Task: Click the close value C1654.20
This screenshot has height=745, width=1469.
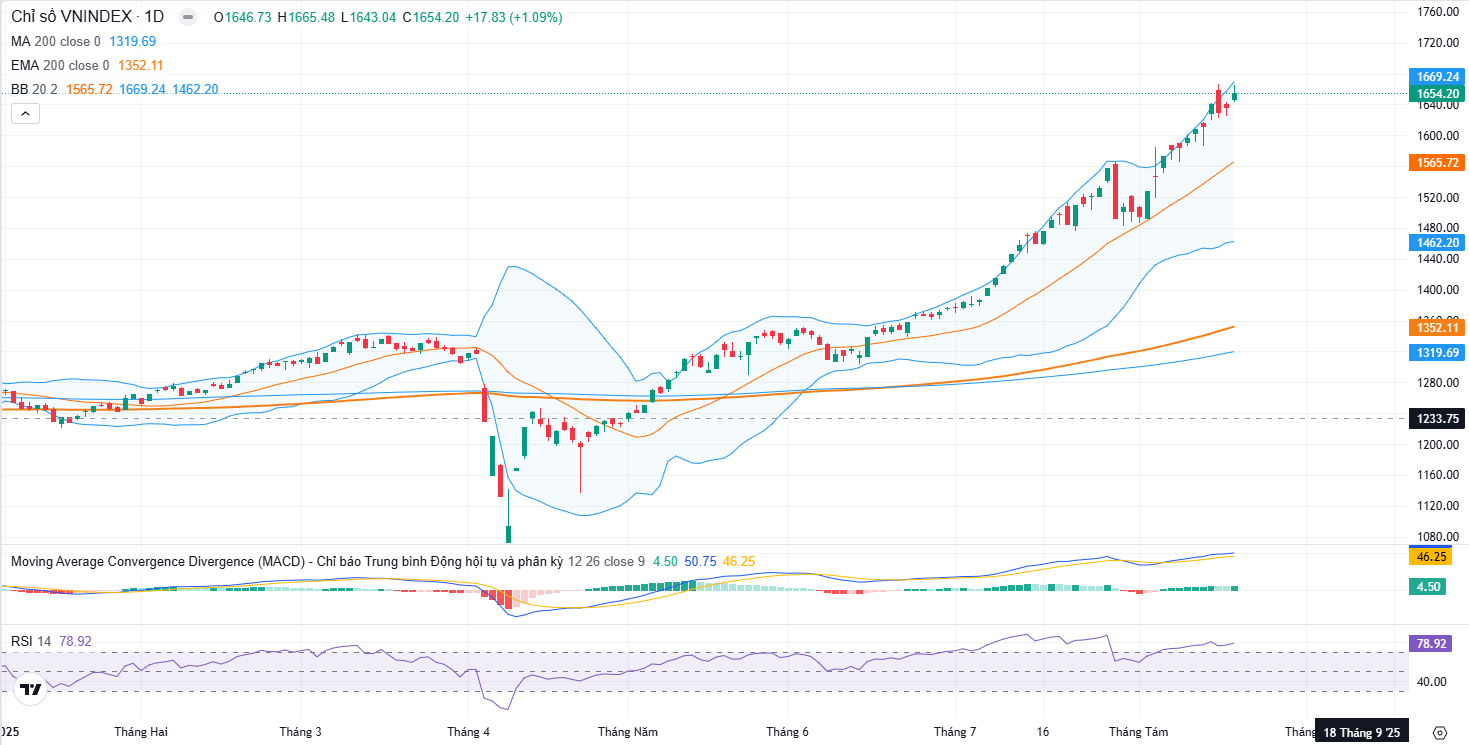Action: tap(431, 17)
